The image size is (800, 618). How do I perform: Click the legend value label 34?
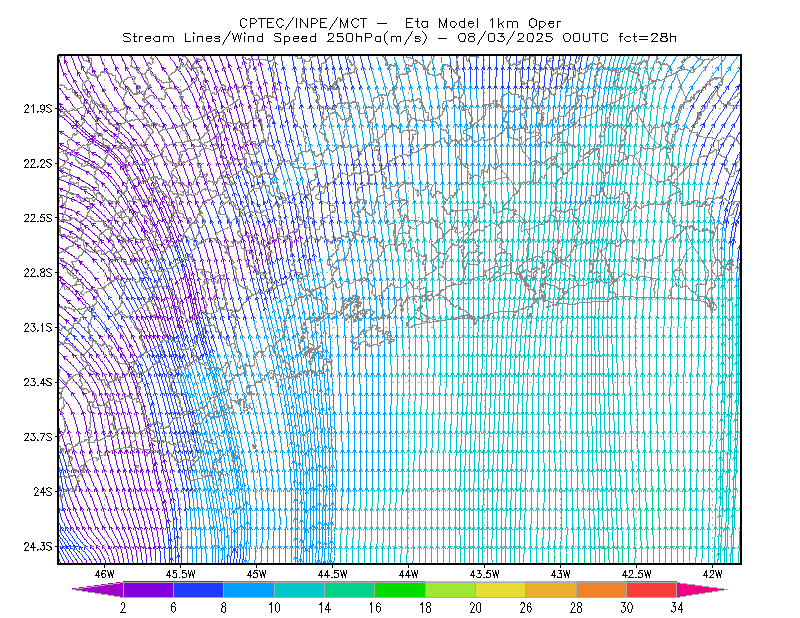(677, 608)
